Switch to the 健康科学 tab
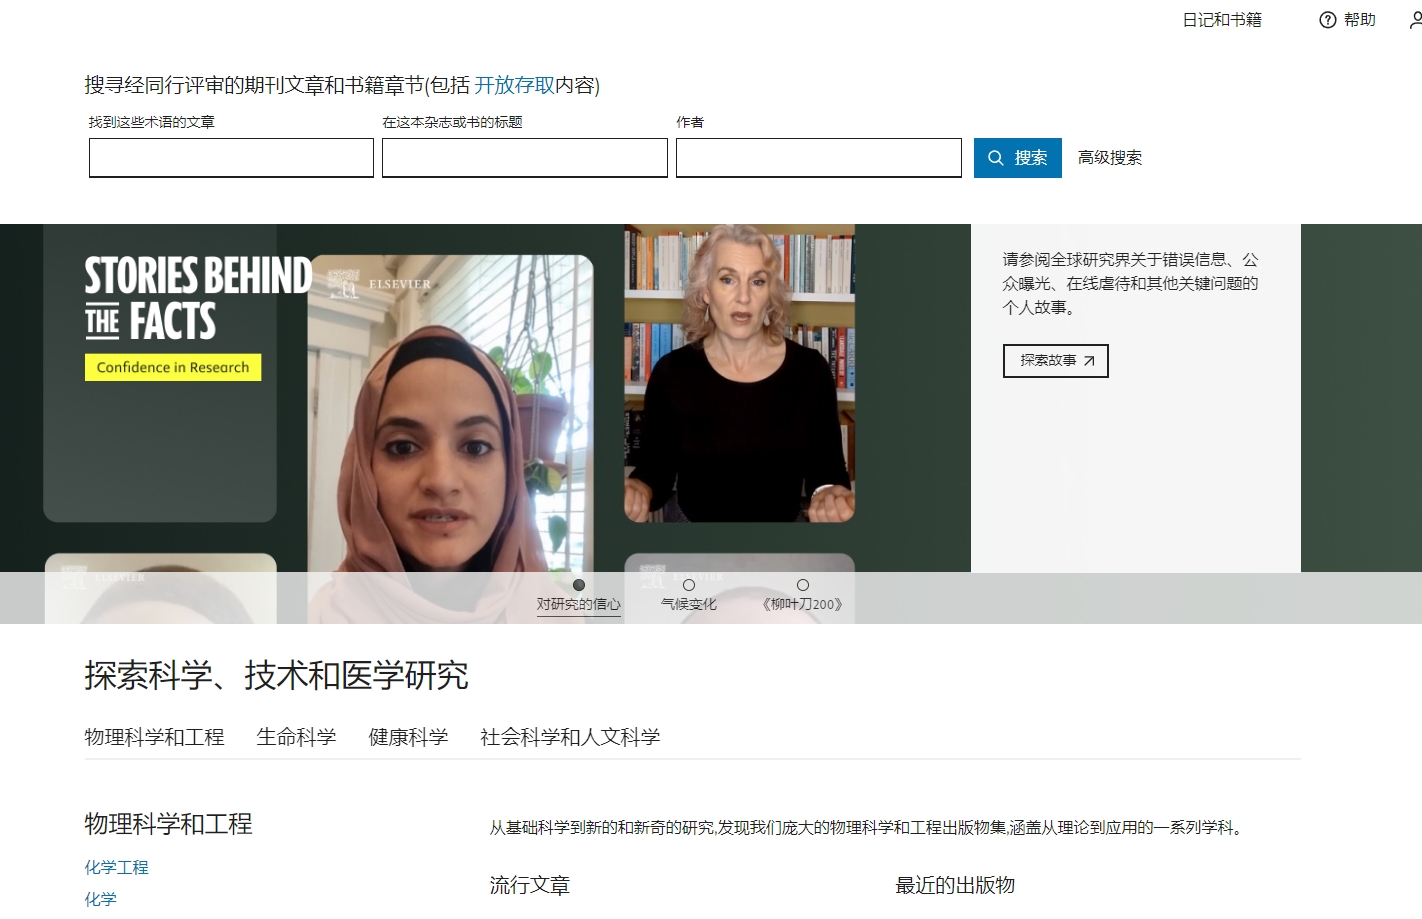This screenshot has height=919, width=1422. click(408, 737)
